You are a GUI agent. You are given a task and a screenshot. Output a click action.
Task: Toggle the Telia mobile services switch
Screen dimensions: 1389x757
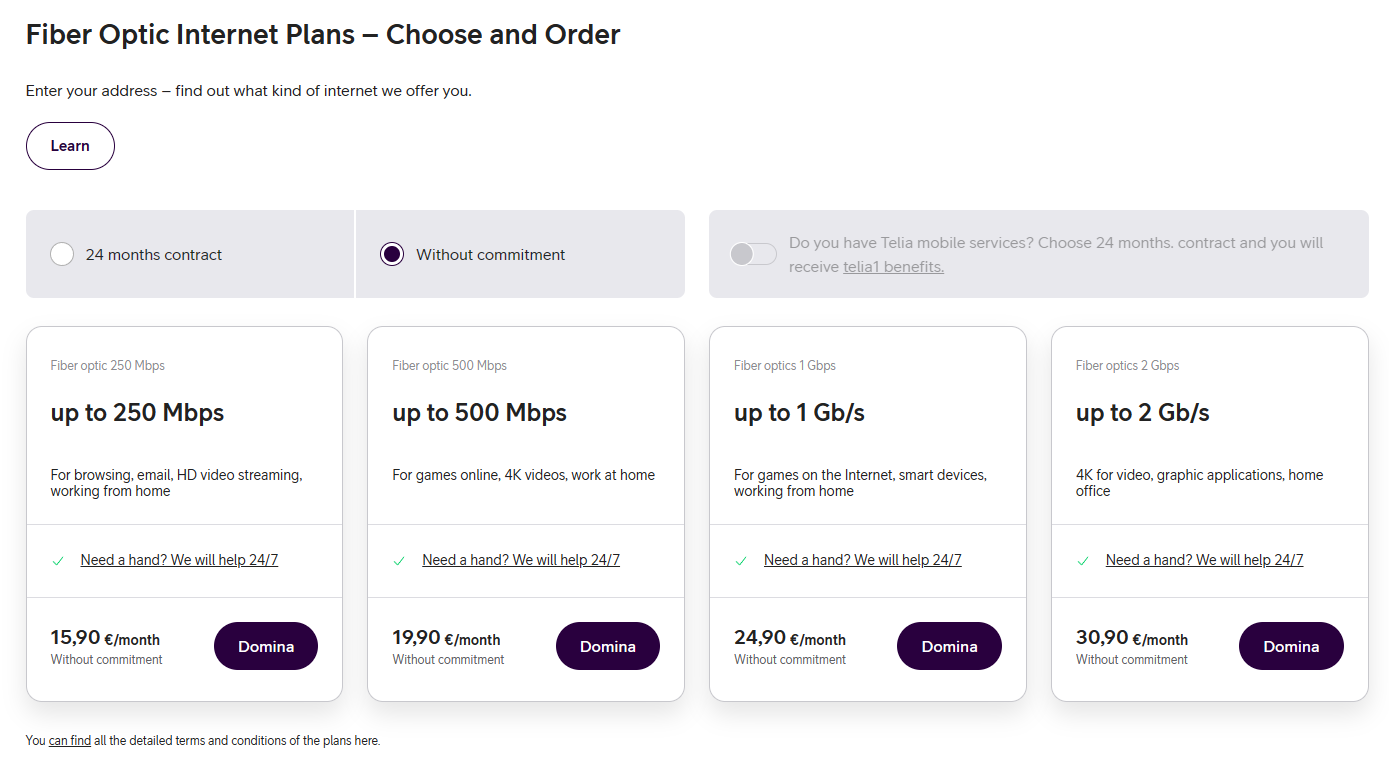(x=753, y=254)
